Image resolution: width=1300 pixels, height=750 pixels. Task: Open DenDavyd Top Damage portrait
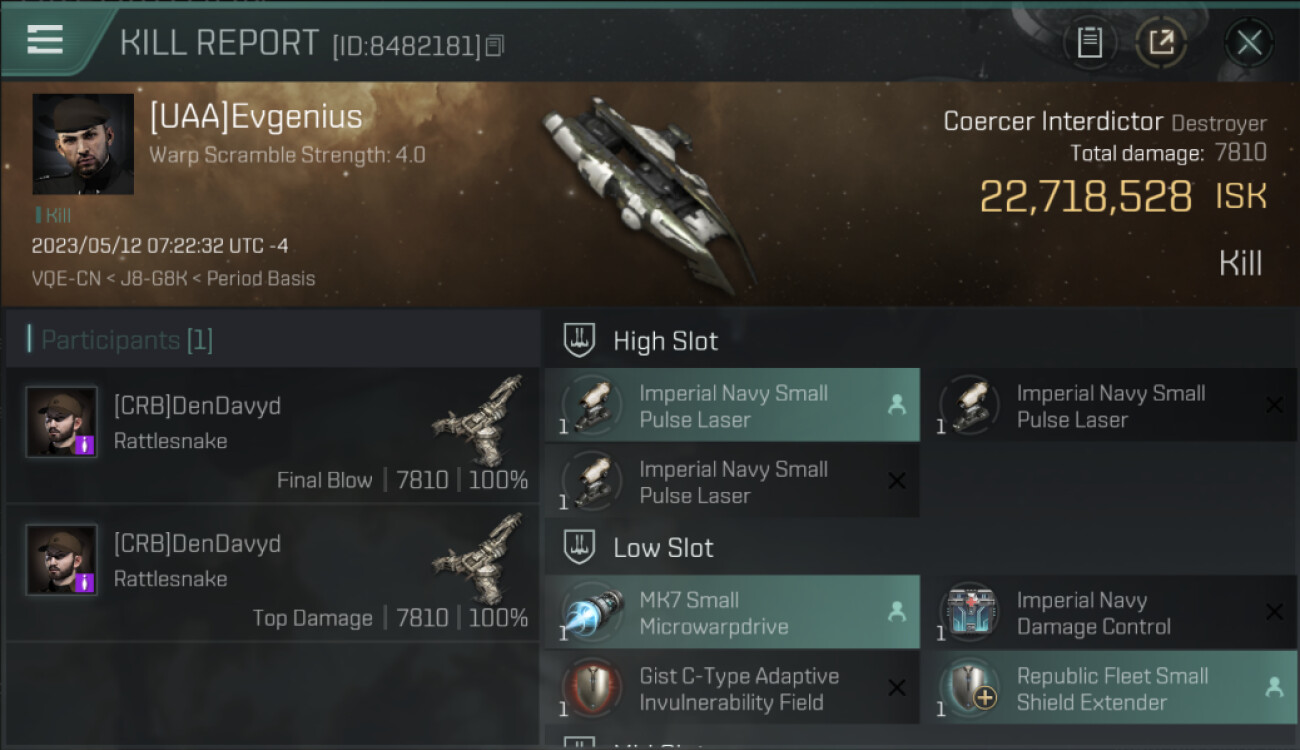(62, 560)
